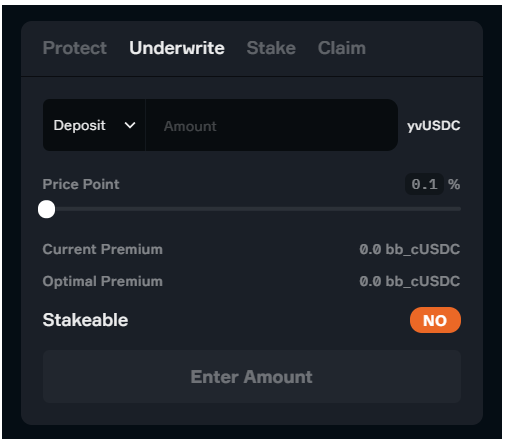506x442 pixels.
Task: Click the Enter Amount button
Action: point(252,377)
